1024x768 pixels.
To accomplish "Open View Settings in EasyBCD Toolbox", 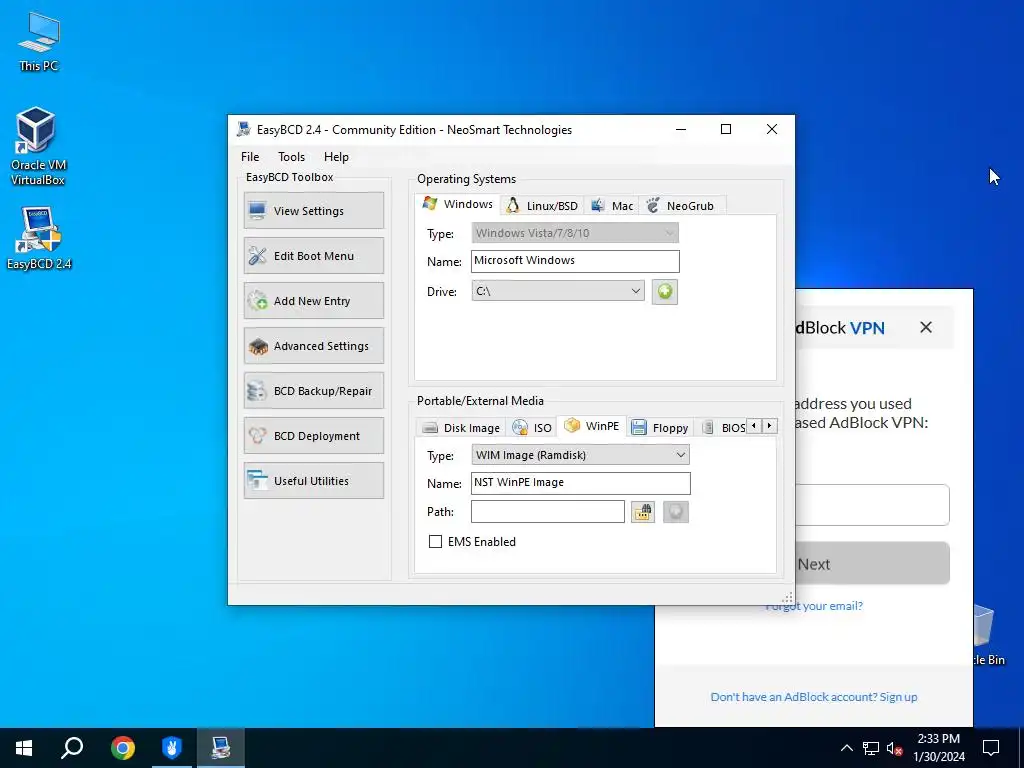I will tap(313, 210).
